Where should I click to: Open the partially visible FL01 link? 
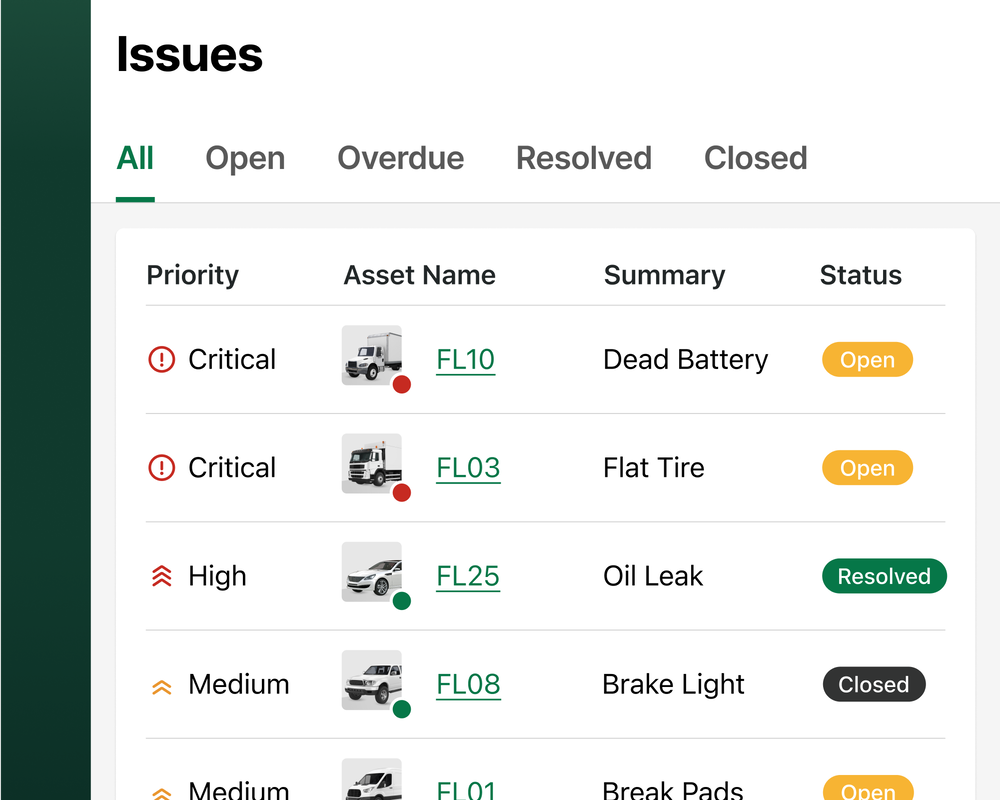(466, 790)
